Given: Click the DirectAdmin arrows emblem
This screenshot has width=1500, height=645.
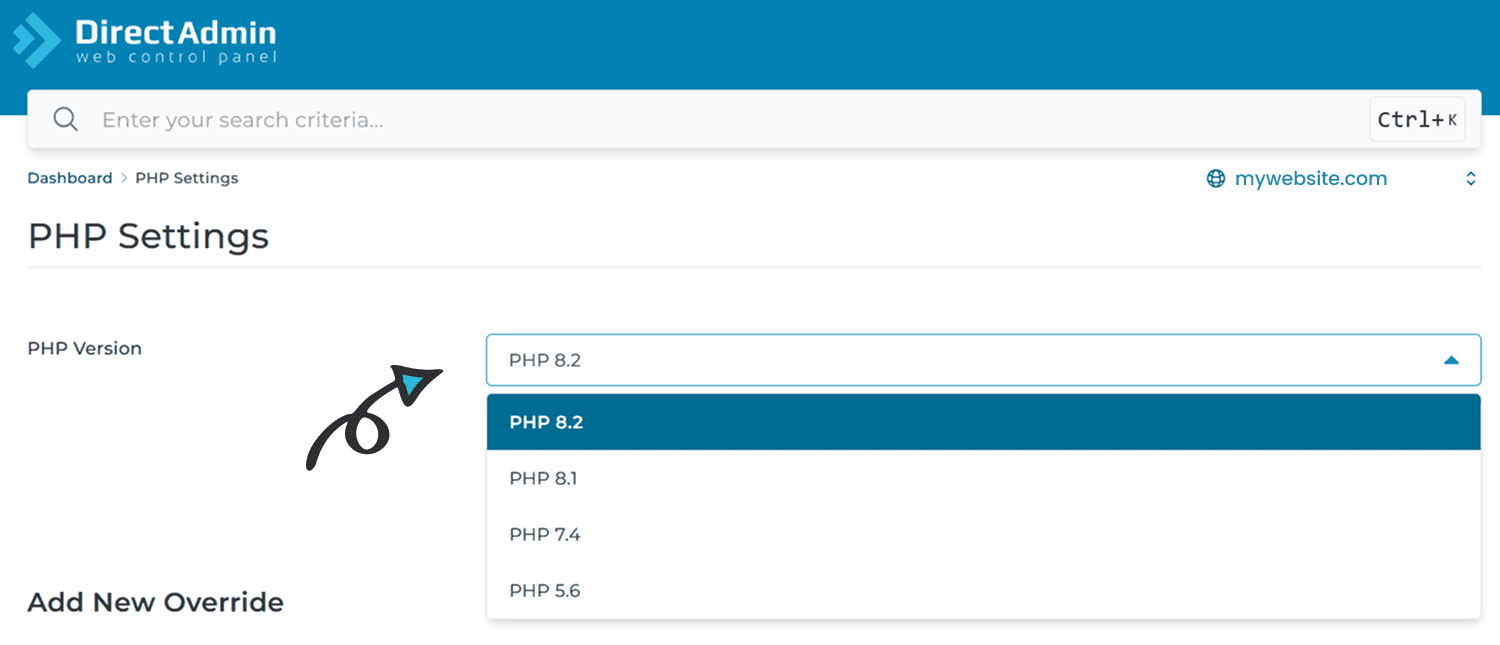Looking at the screenshot, I should (x=33, y=40).
